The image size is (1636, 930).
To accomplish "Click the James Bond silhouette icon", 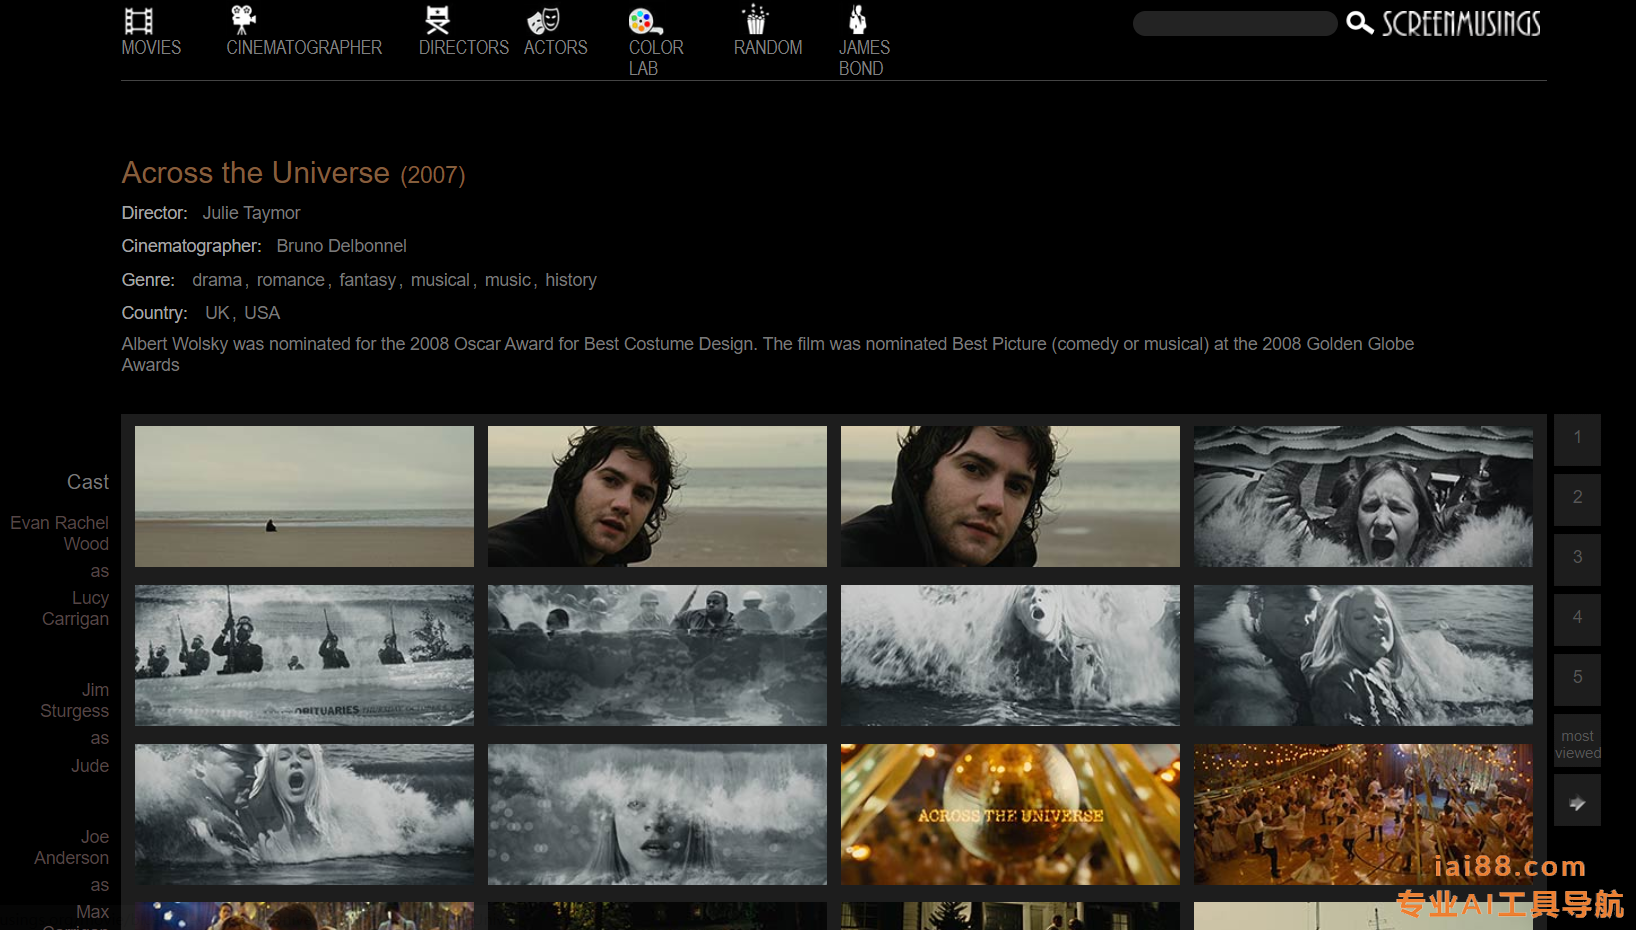I will [x=857, y=20].
